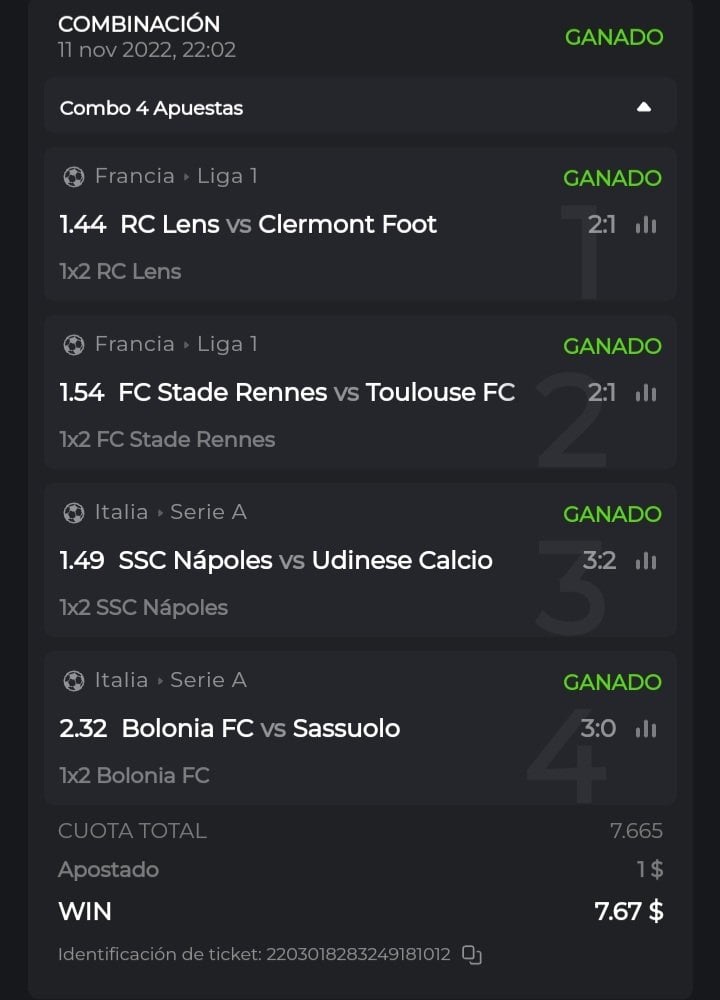720x1000 pixels.
Task: Click the Italia Serie A label above Nápoles
Action: (170, 512)
